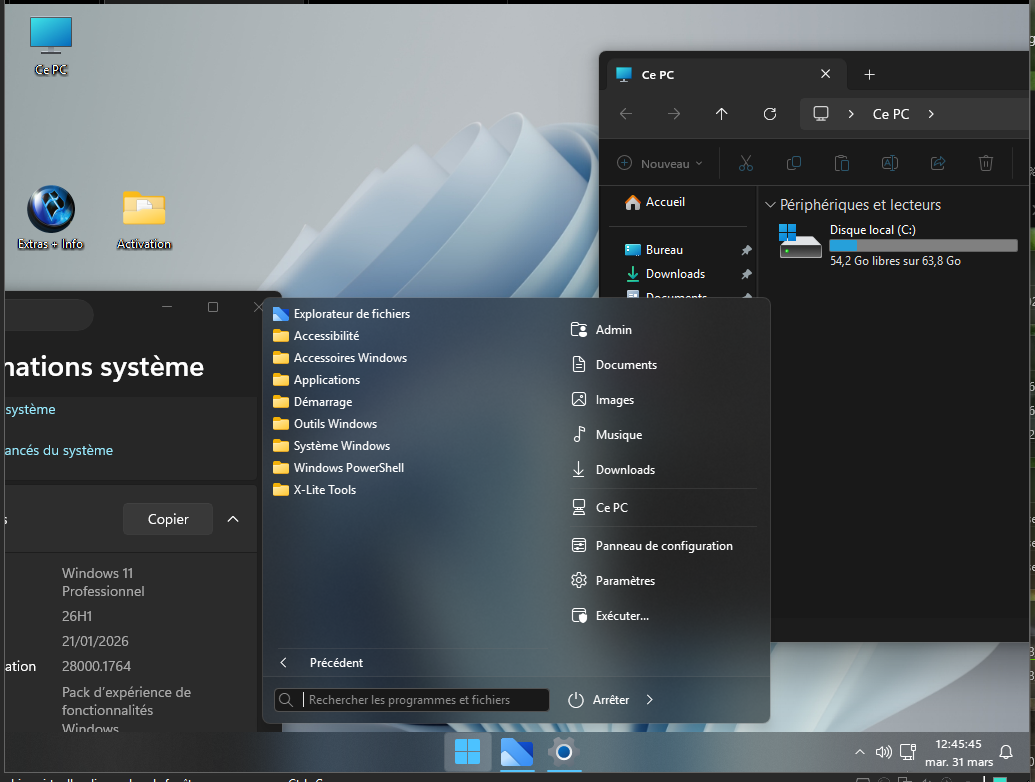Refresh the Ce PC explorer view
The image size is (1035, 782).
pyautogui.click(x=770, y=114)
